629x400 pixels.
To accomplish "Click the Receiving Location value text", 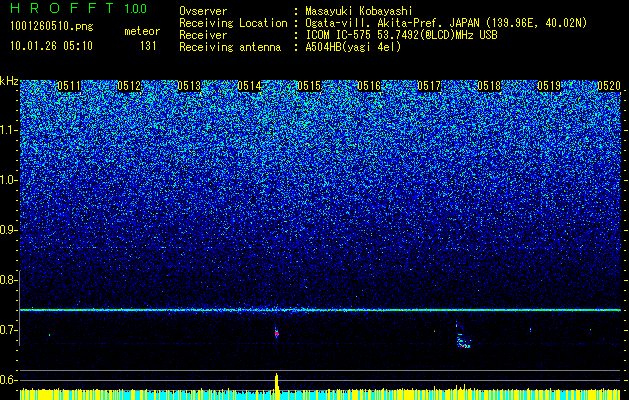I will point(446,23).
